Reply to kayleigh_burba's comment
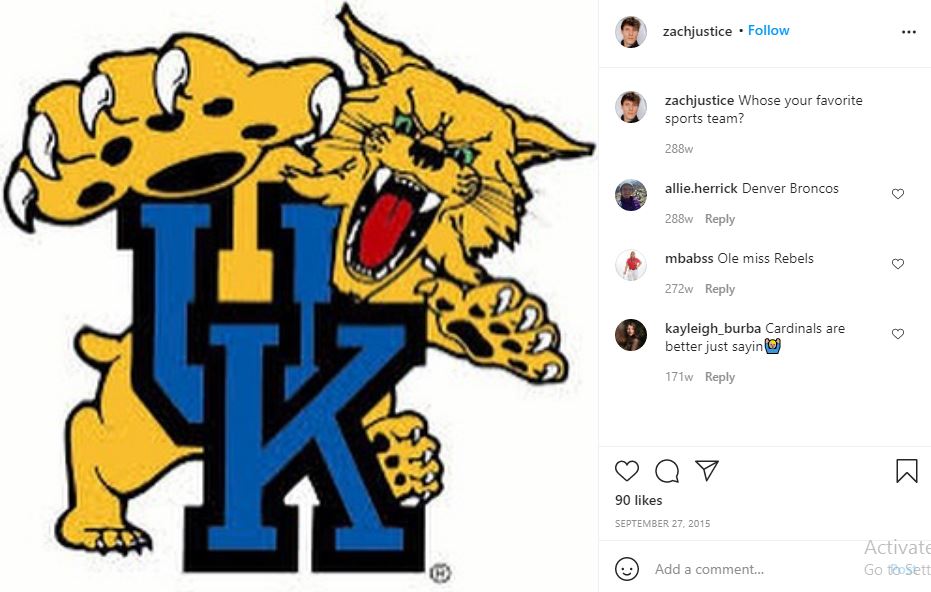 point(720,377)
